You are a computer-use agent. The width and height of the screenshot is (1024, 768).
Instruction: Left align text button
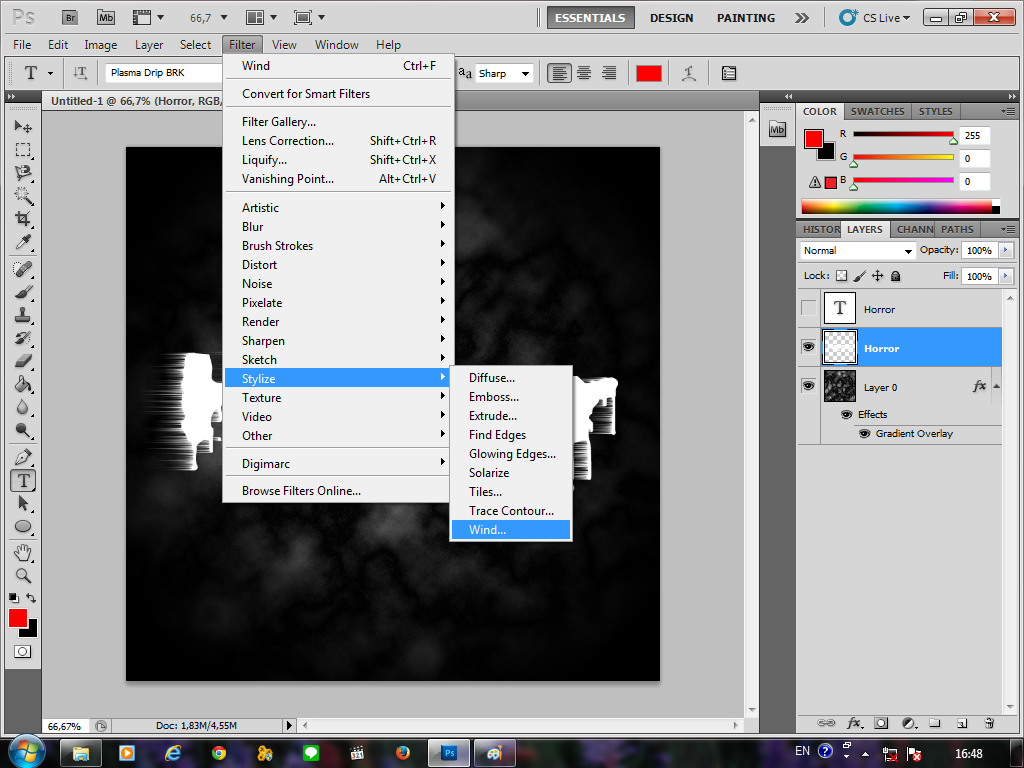(x=558, y=73)
